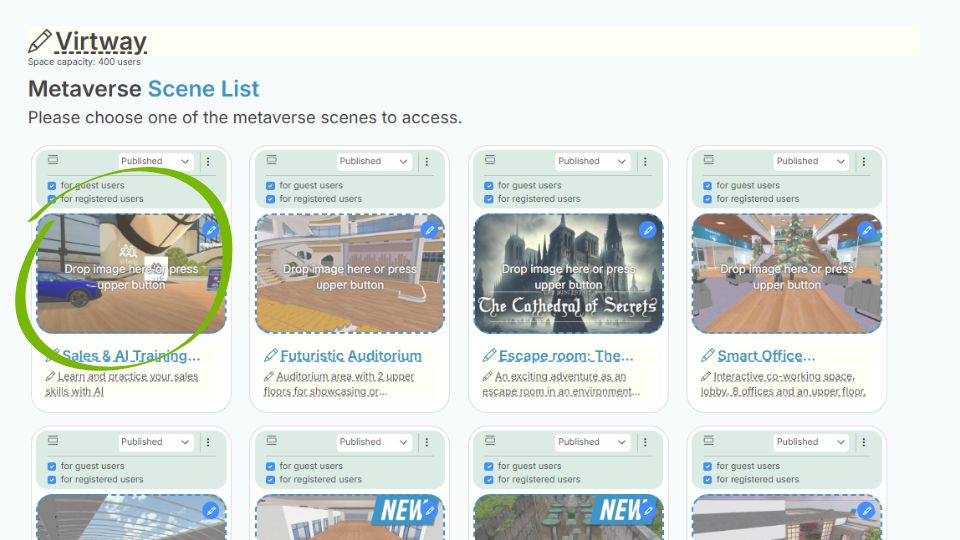Click the pencil icon beside Virtway title
This screenshot has height=540, width=960.
click(x=39, y=42)
